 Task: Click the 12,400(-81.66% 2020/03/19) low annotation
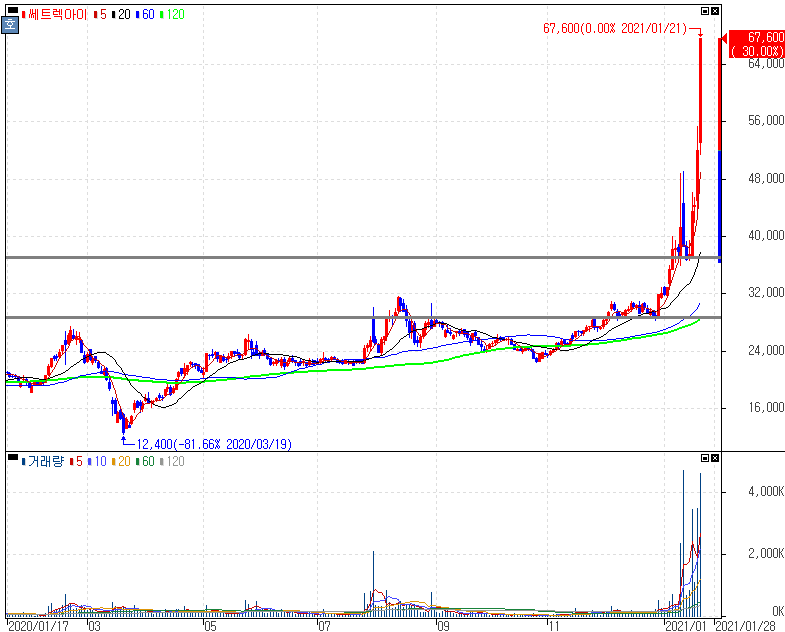(x=214, y=444)
